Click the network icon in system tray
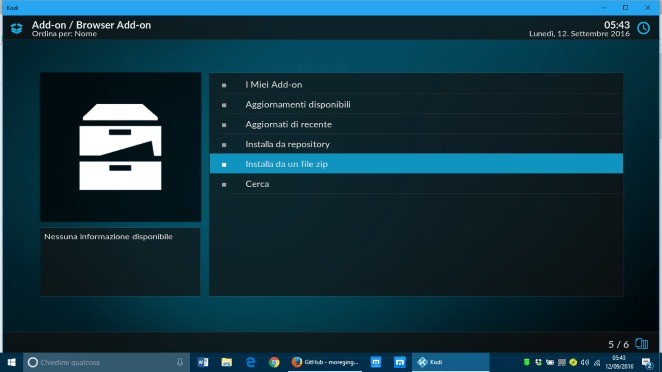Screen dimensions: 662x372 597,362
